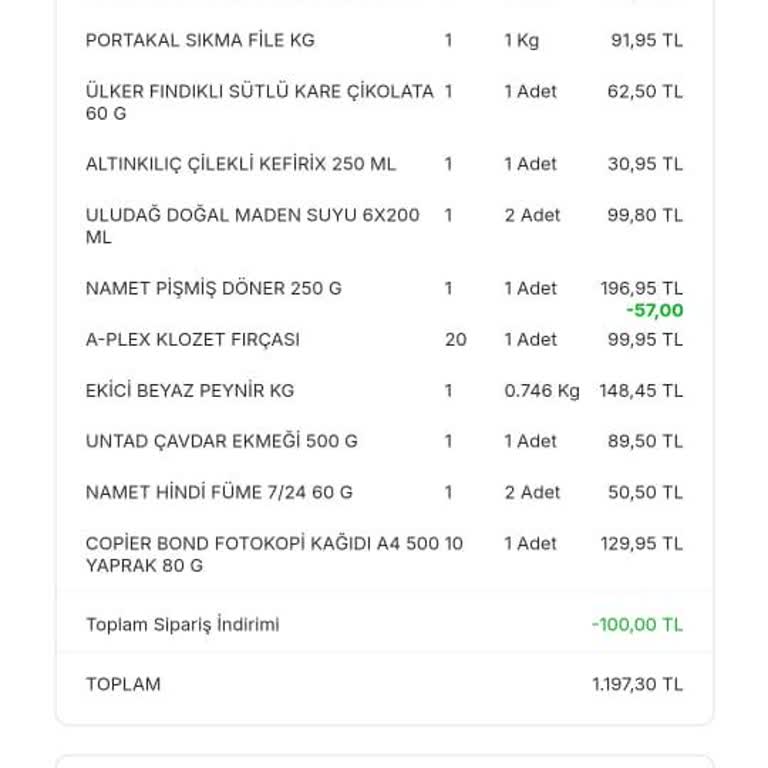Viewport: 768px width, 768px height.
Task: Click NAMET PİŞMİŞ DÖNER 250 G product
Action: 213,289
